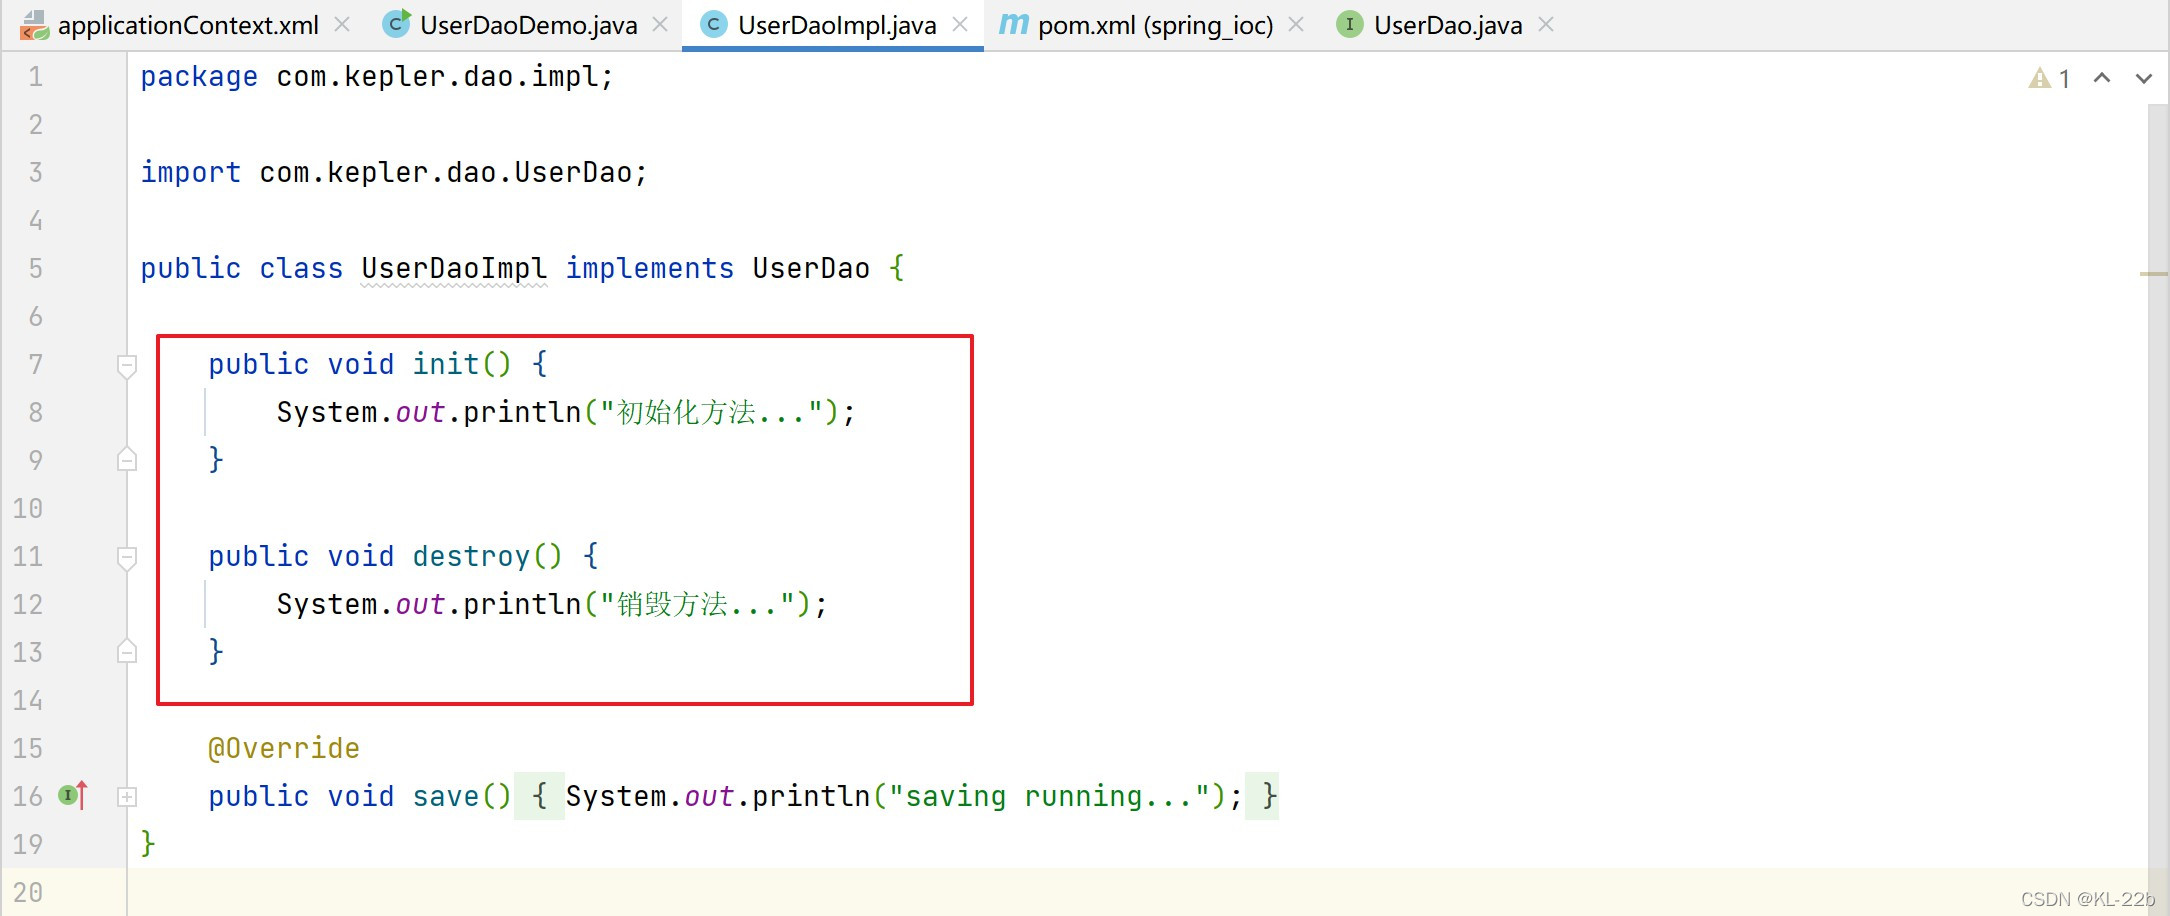Close the UserDaoDemo.java tab
Screen dimensions: 2170x916
[660, 24]
